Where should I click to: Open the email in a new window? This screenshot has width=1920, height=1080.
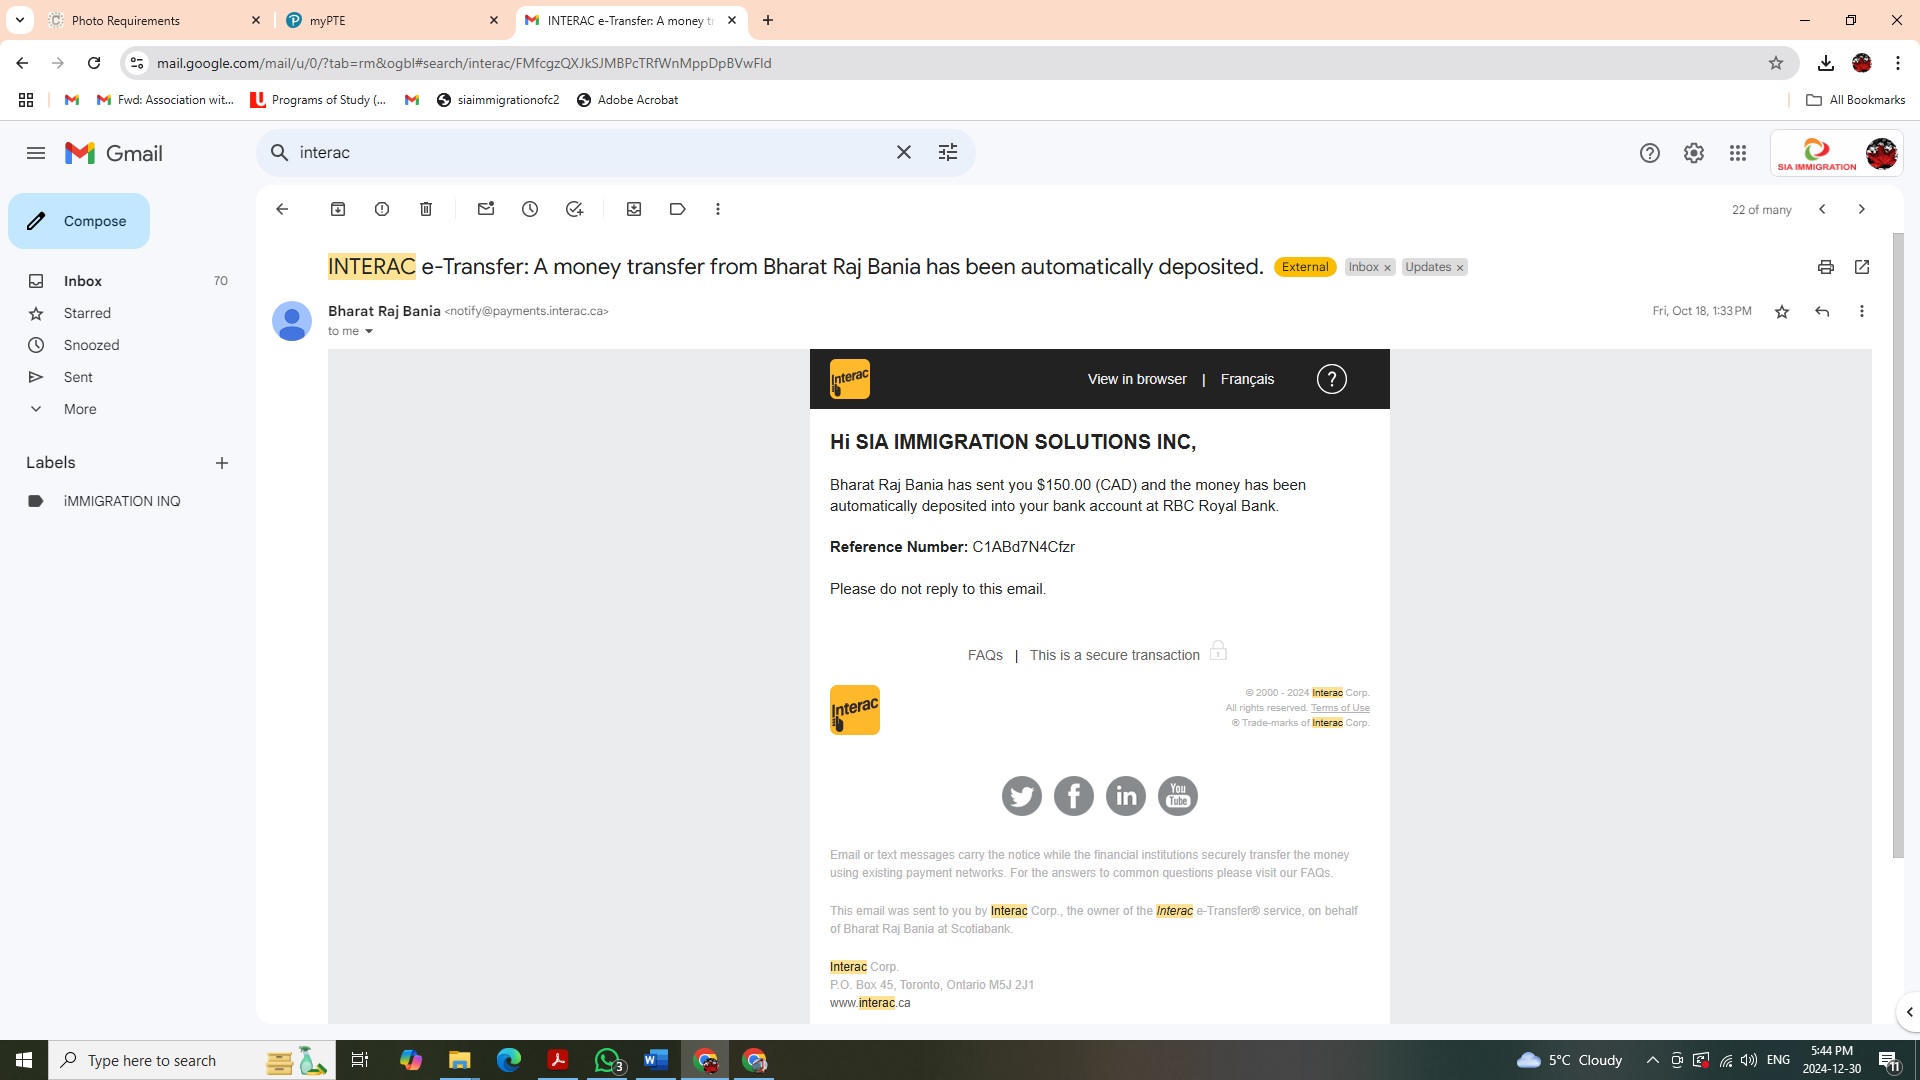pyautogui.click(x=1862, y=267)
